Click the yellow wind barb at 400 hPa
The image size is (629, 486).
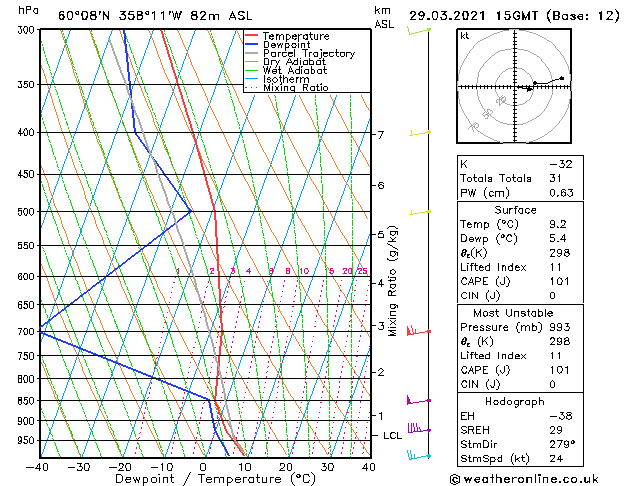420,133
